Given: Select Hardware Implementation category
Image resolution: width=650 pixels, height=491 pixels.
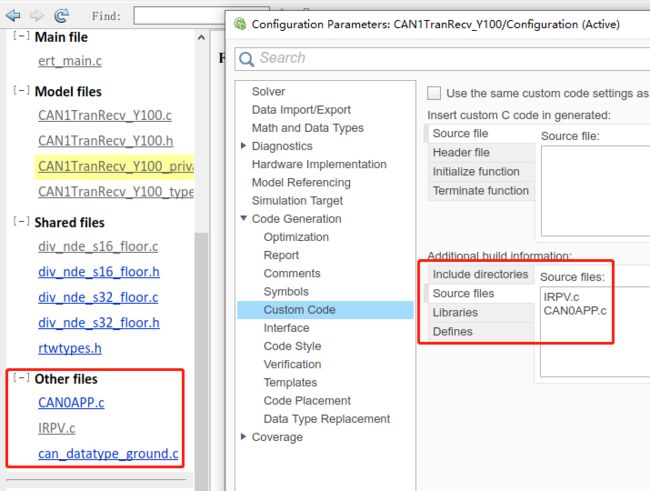Looking at the screenshot, I should (319, 165).
